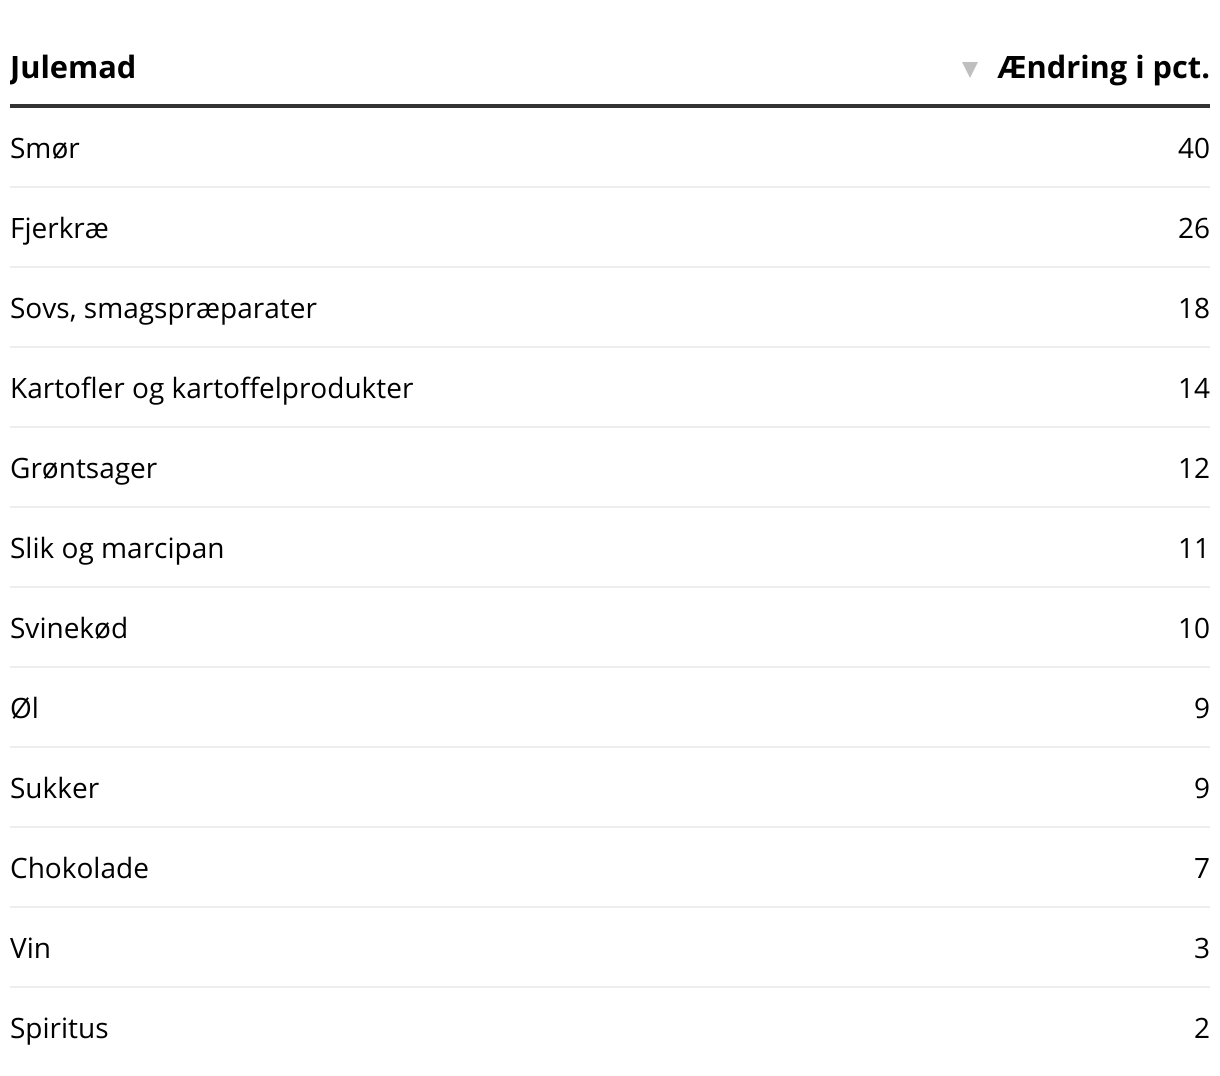Viewport: 1220px width, 1076px height.
Task: Click the Øl row label
Action: pos(25,708)
